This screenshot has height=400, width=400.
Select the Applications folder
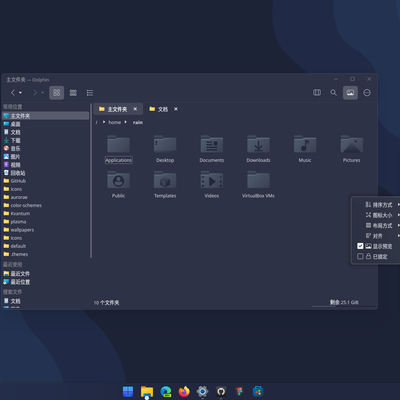point(118,149)
